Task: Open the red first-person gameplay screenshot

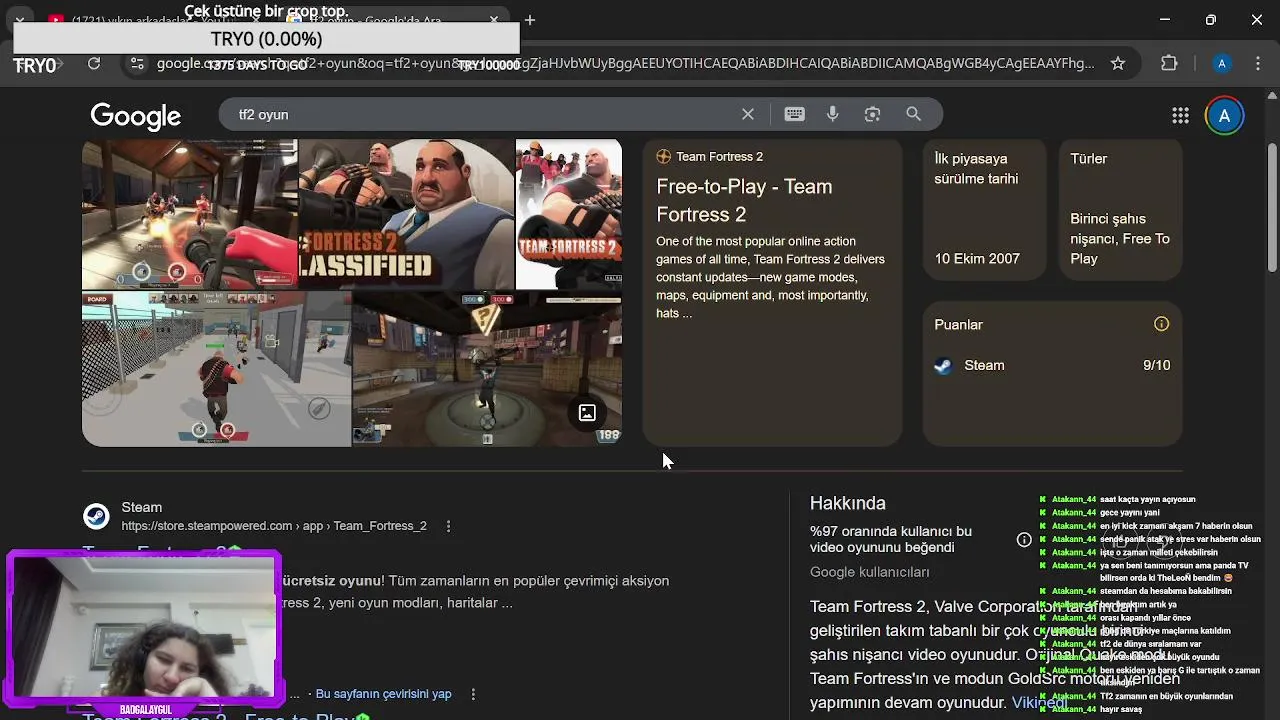Action: [189, 214]
